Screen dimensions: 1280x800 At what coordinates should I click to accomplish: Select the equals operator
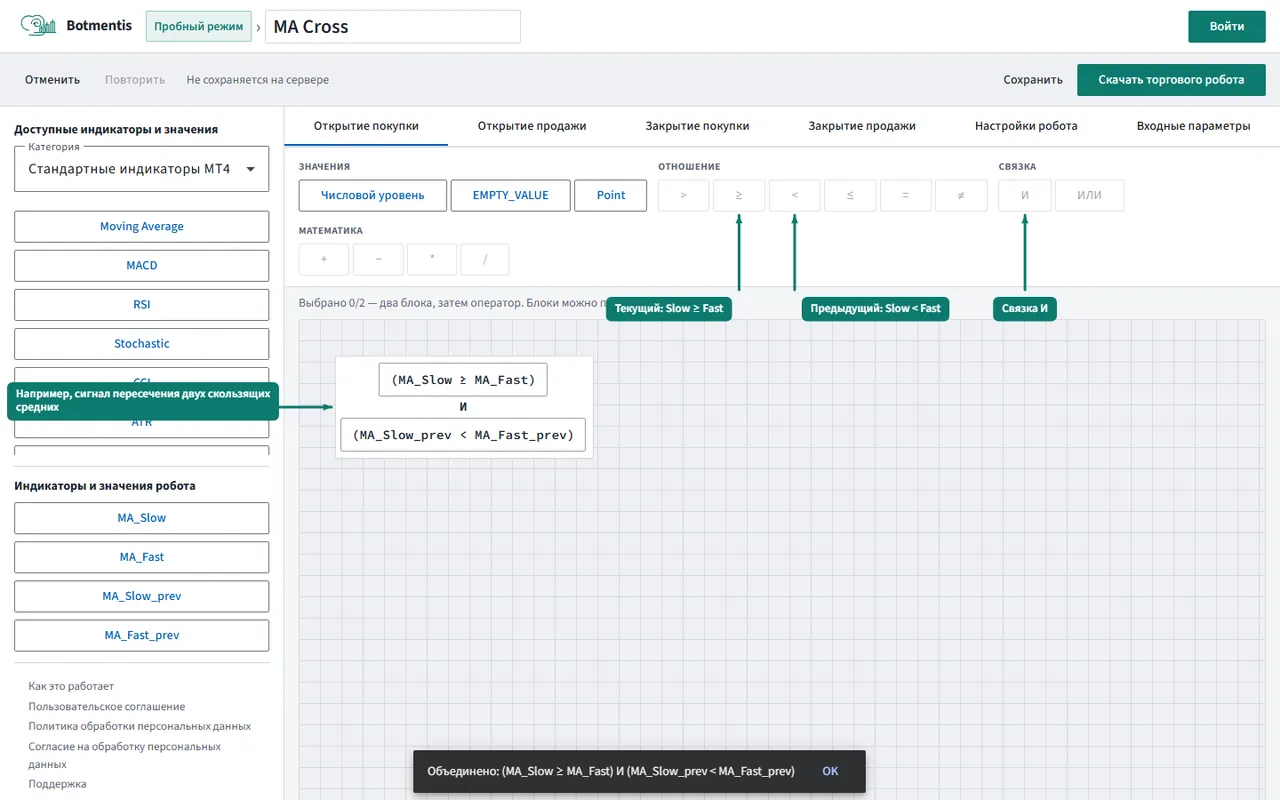pos(905,195)
